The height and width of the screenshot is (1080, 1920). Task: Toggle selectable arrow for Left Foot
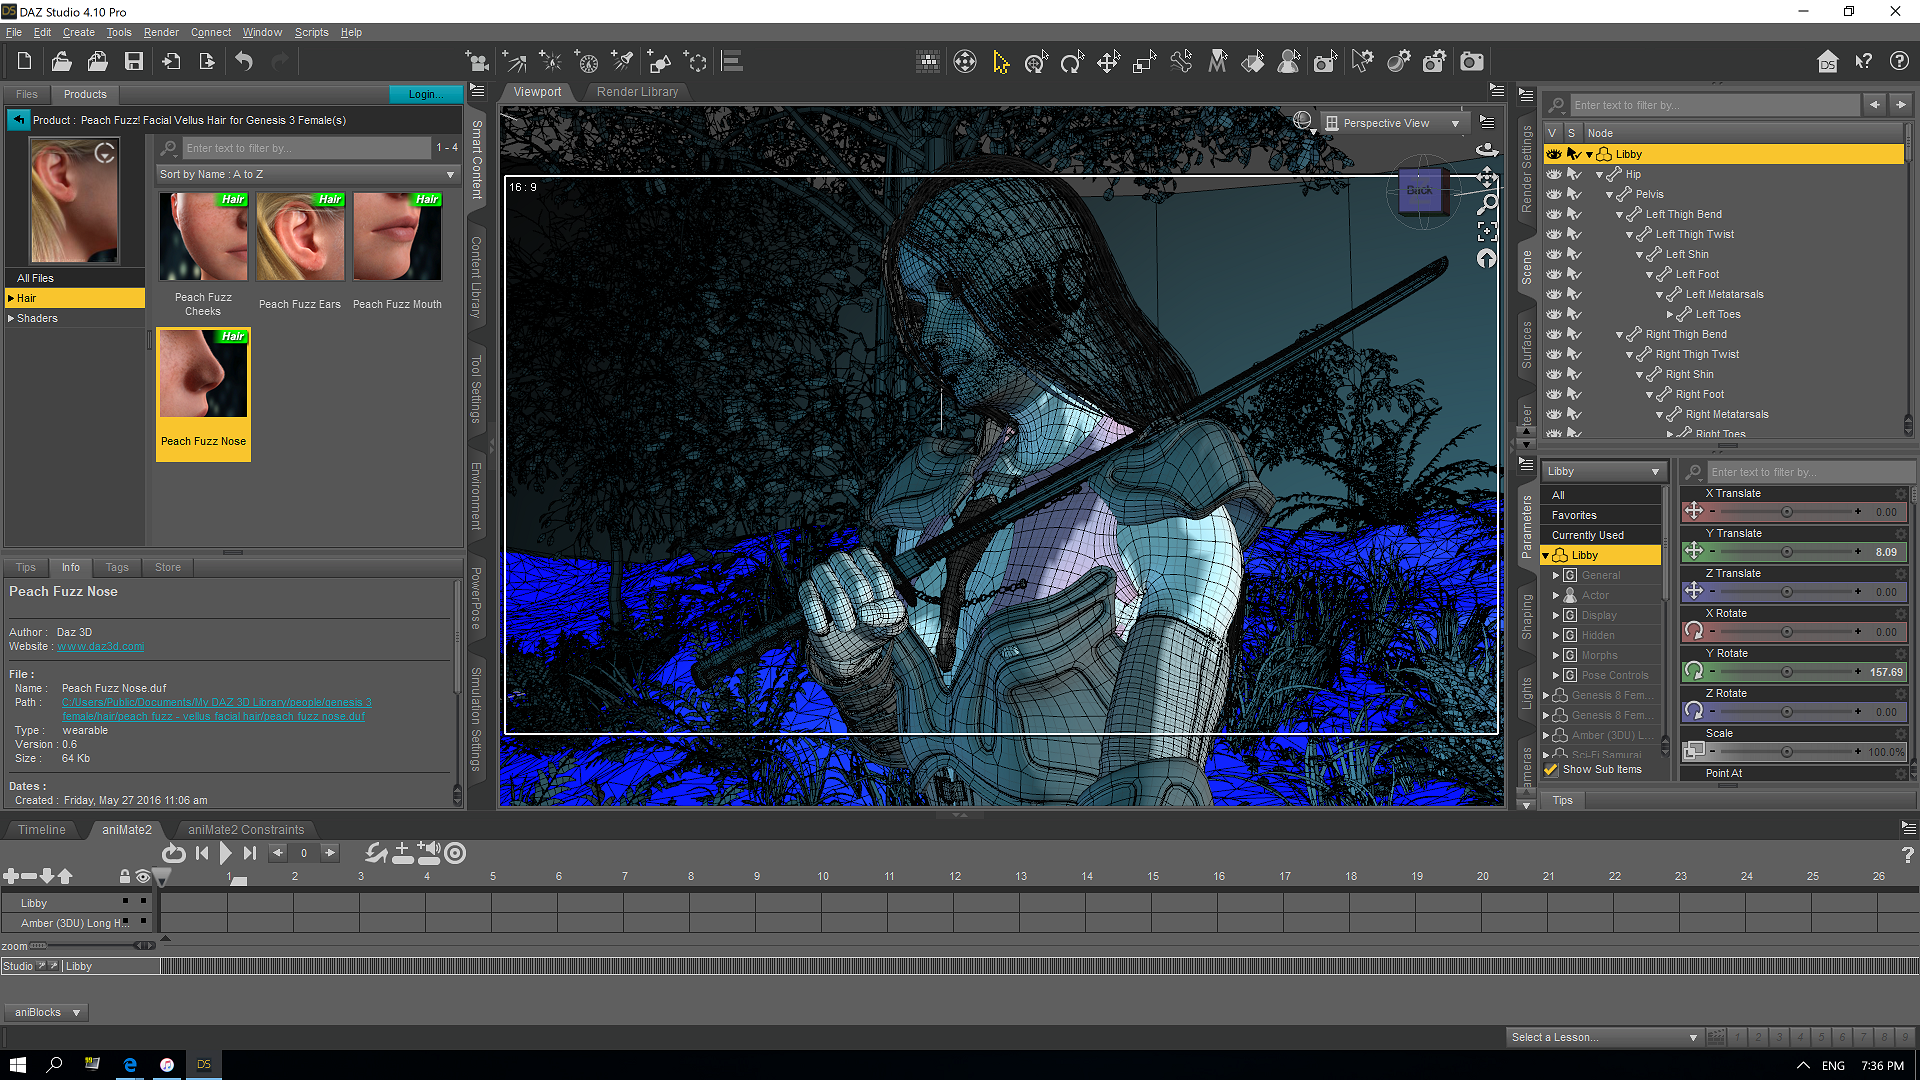1574,274
